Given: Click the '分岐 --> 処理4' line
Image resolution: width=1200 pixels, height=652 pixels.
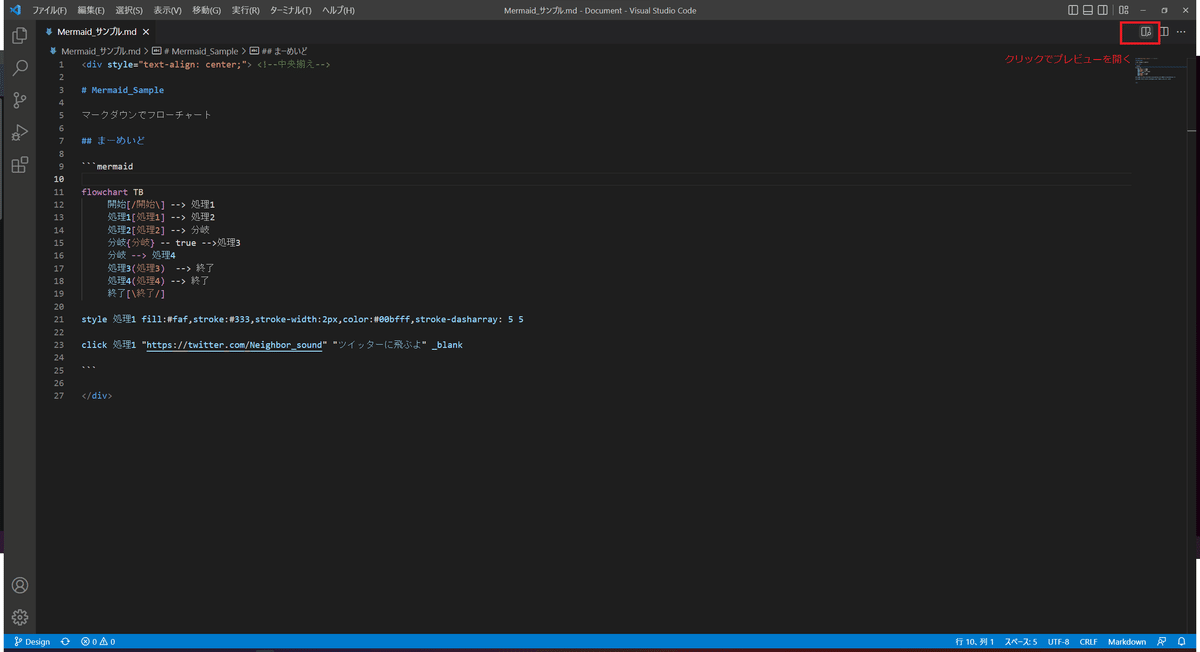Looking at the screenshot, I should point(141,256).
